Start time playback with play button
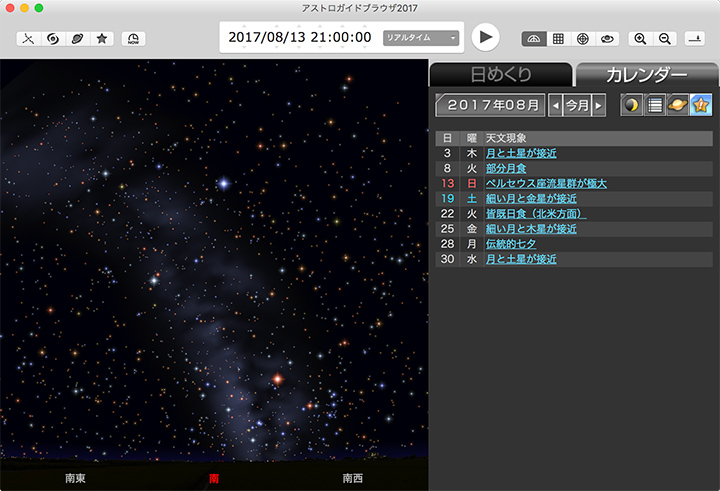Viewport: 720px width, 491px height. pyautogui.click(x=486, y=37)
